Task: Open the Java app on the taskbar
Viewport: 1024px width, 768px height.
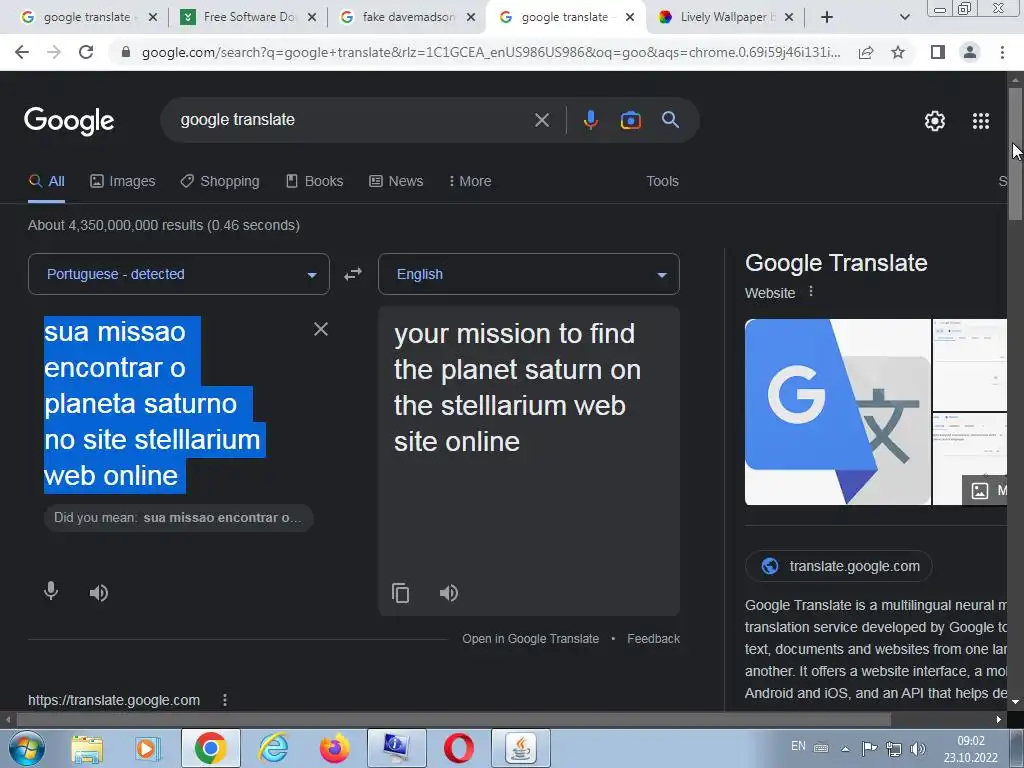Action: point(520,748)
